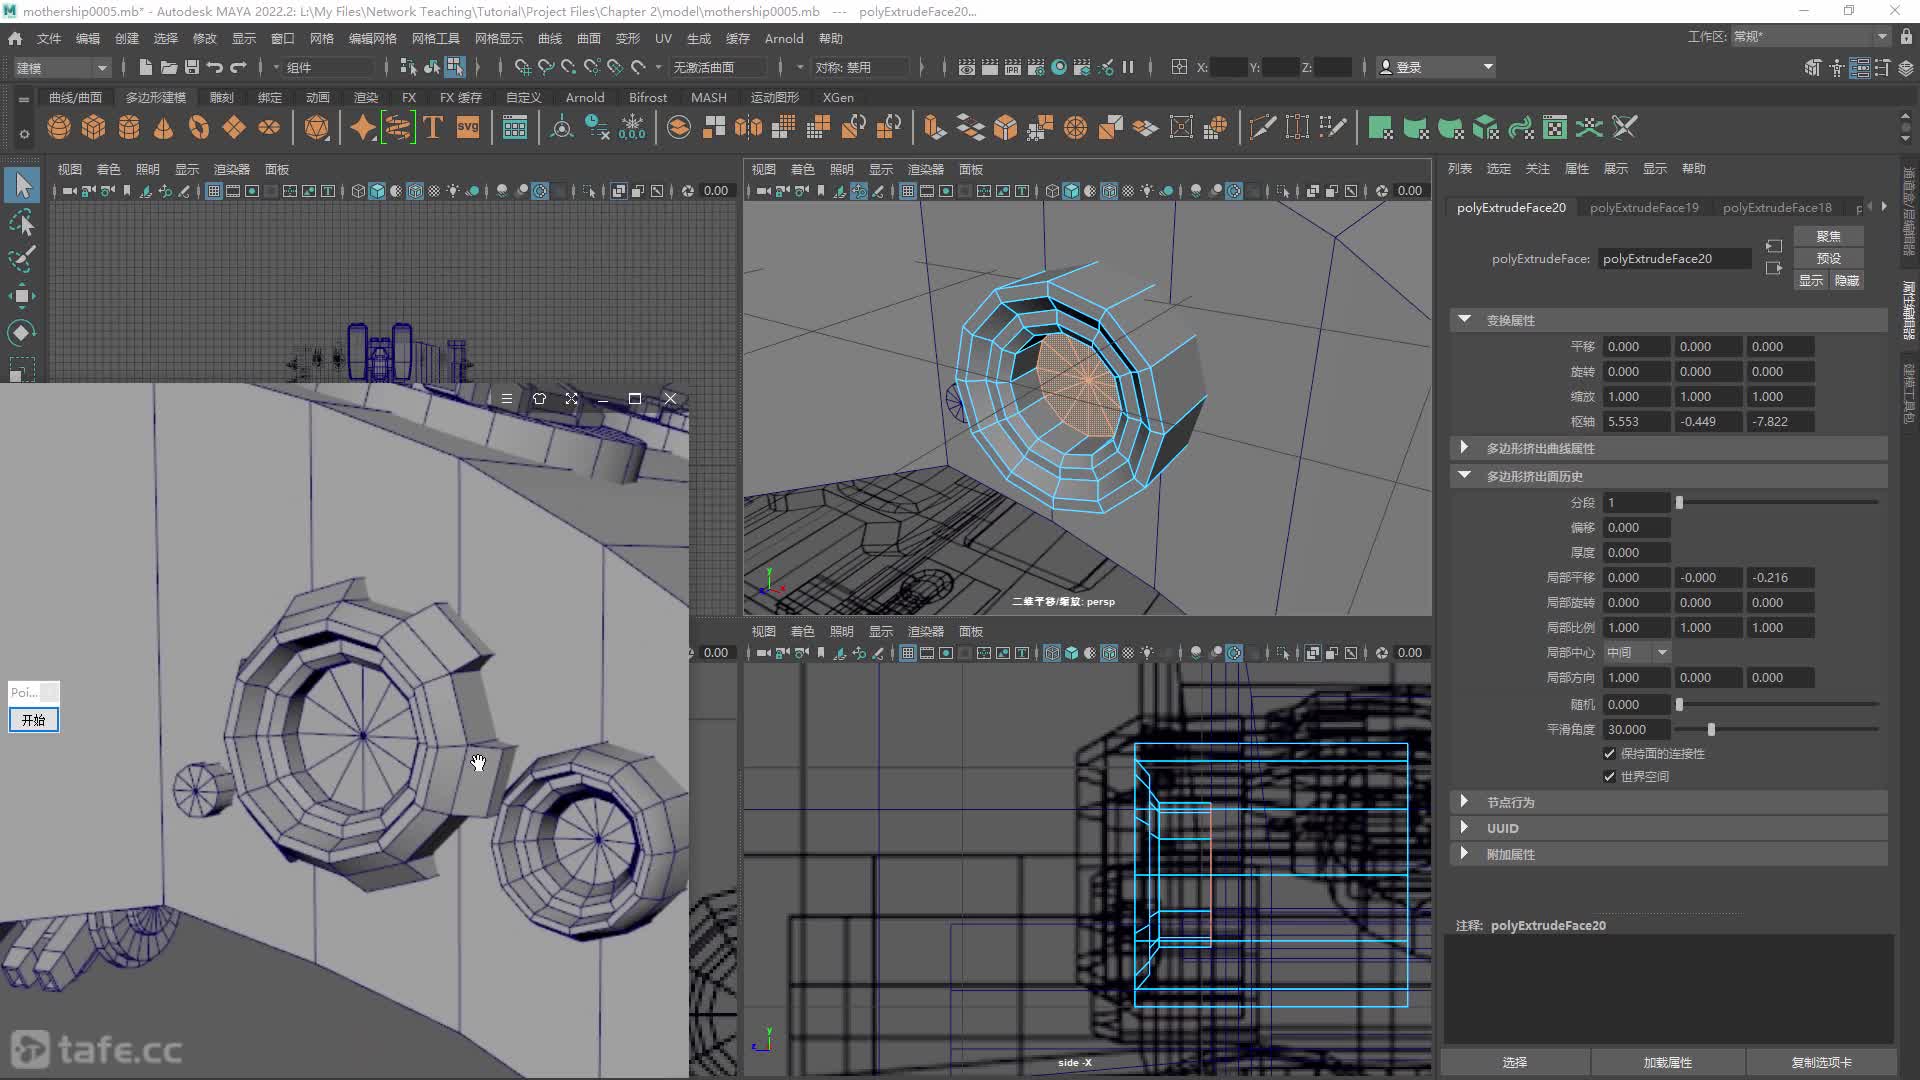Click the freeze transformations snowflake icon
The image size is (1920, 1080).
tap(632, 128)
